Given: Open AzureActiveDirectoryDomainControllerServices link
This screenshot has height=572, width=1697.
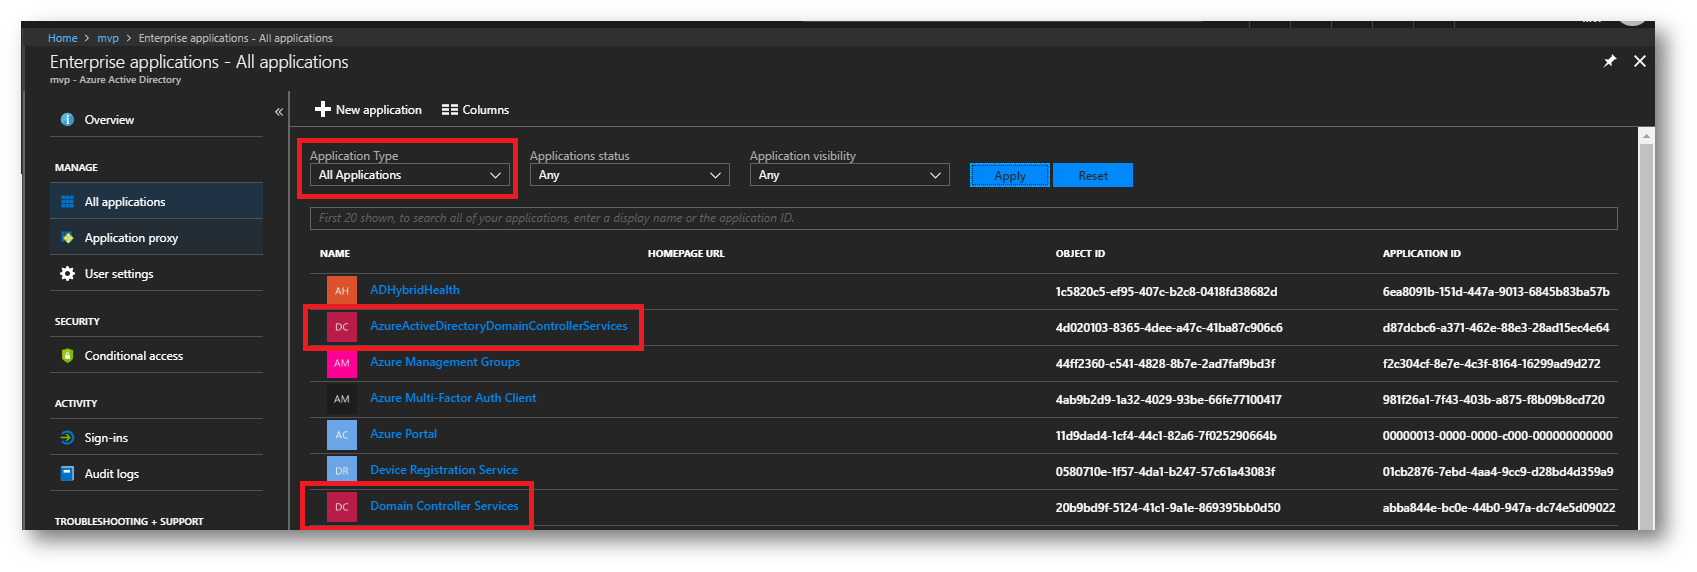Looking at the screenshot, I should tap(499, 326).
